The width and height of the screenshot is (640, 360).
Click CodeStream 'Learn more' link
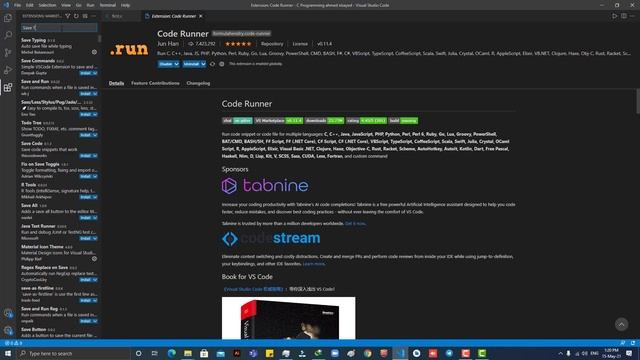pos(314,264)
